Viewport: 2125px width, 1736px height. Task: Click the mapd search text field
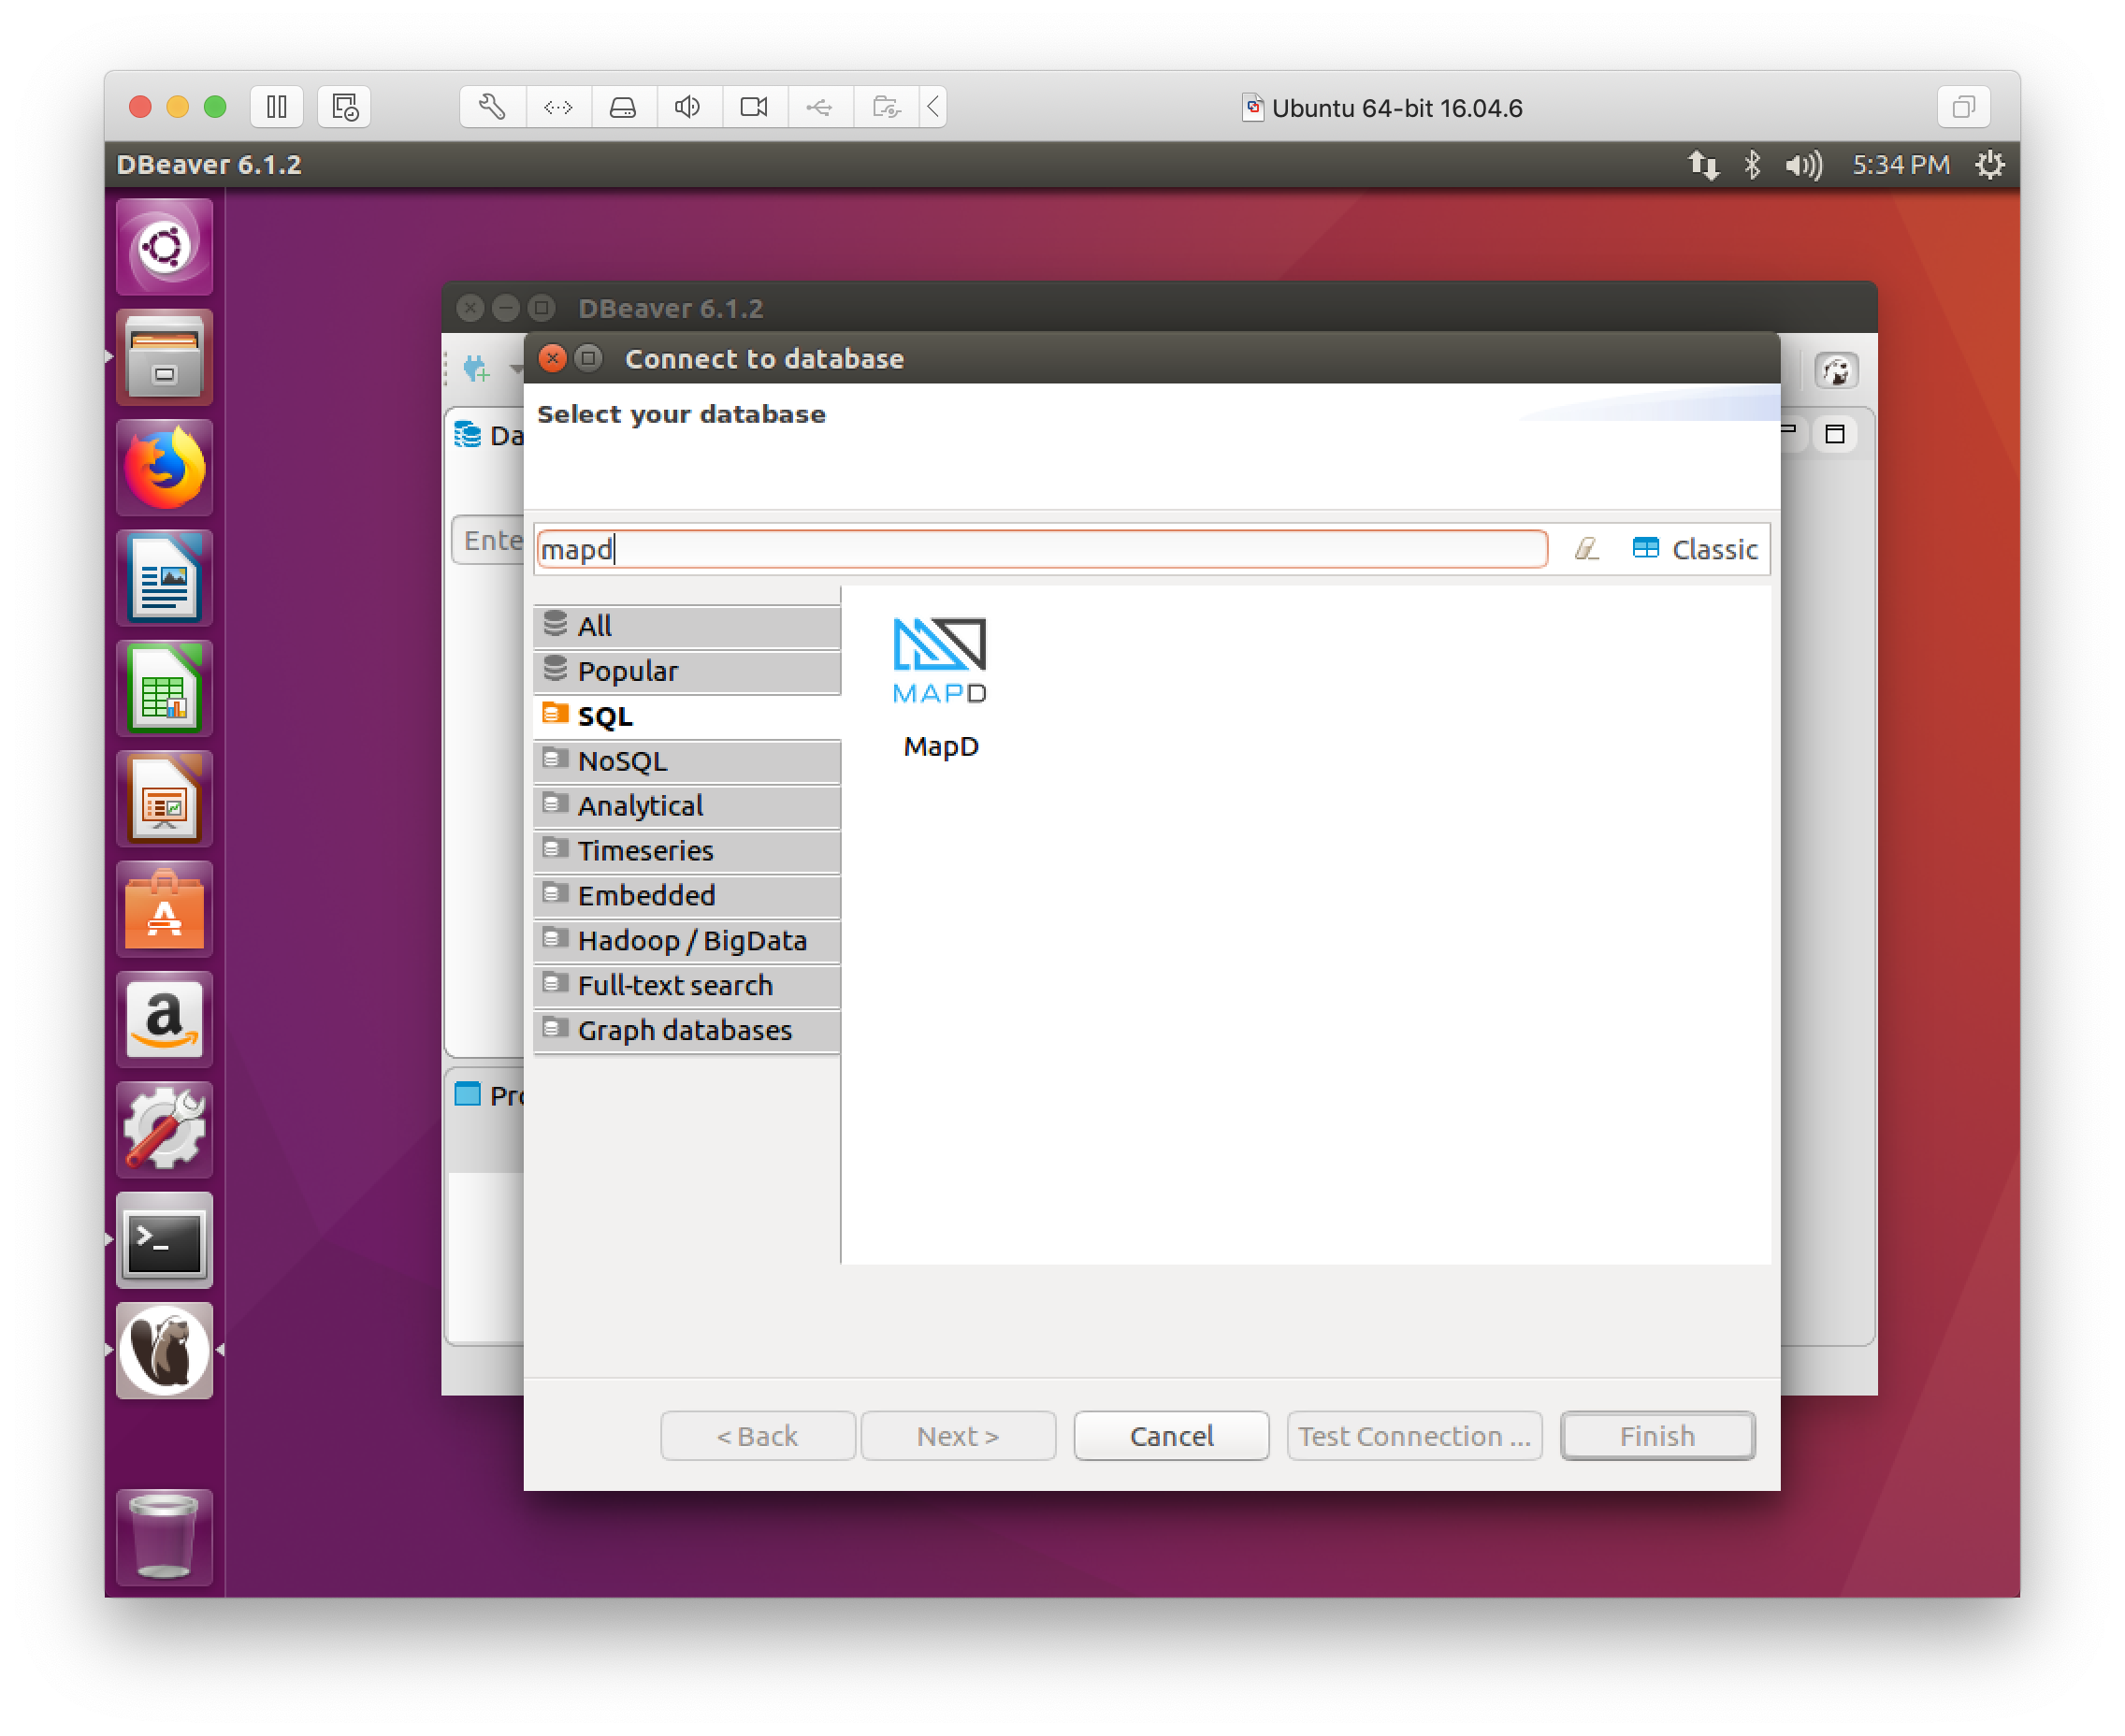1040,549
